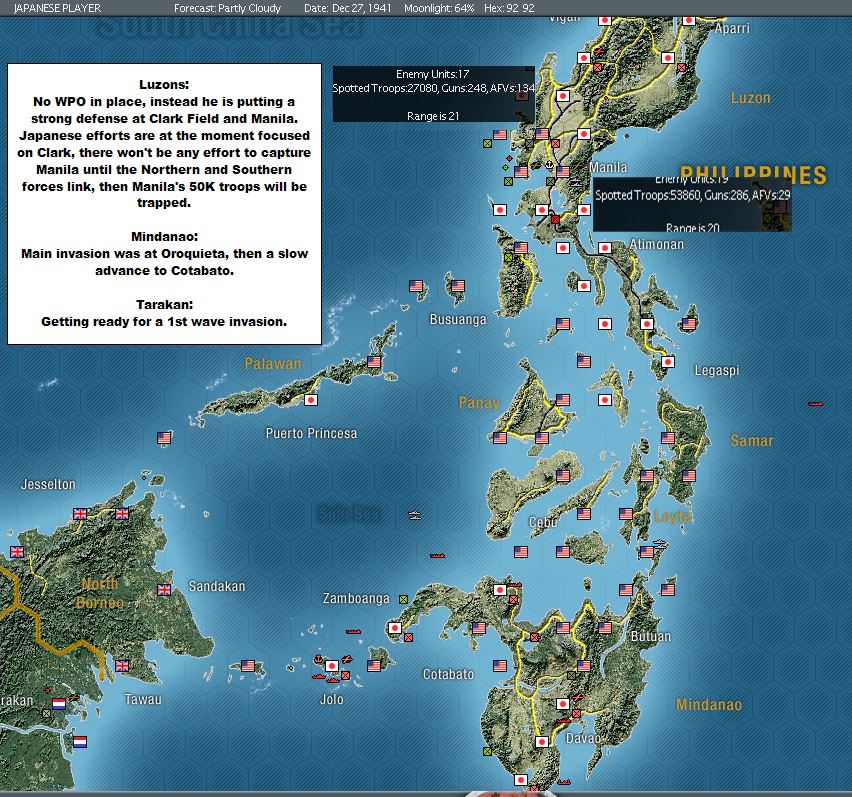
Task: Click the Japanese flag base at Legaspi
Action: [x=668, y=362]
